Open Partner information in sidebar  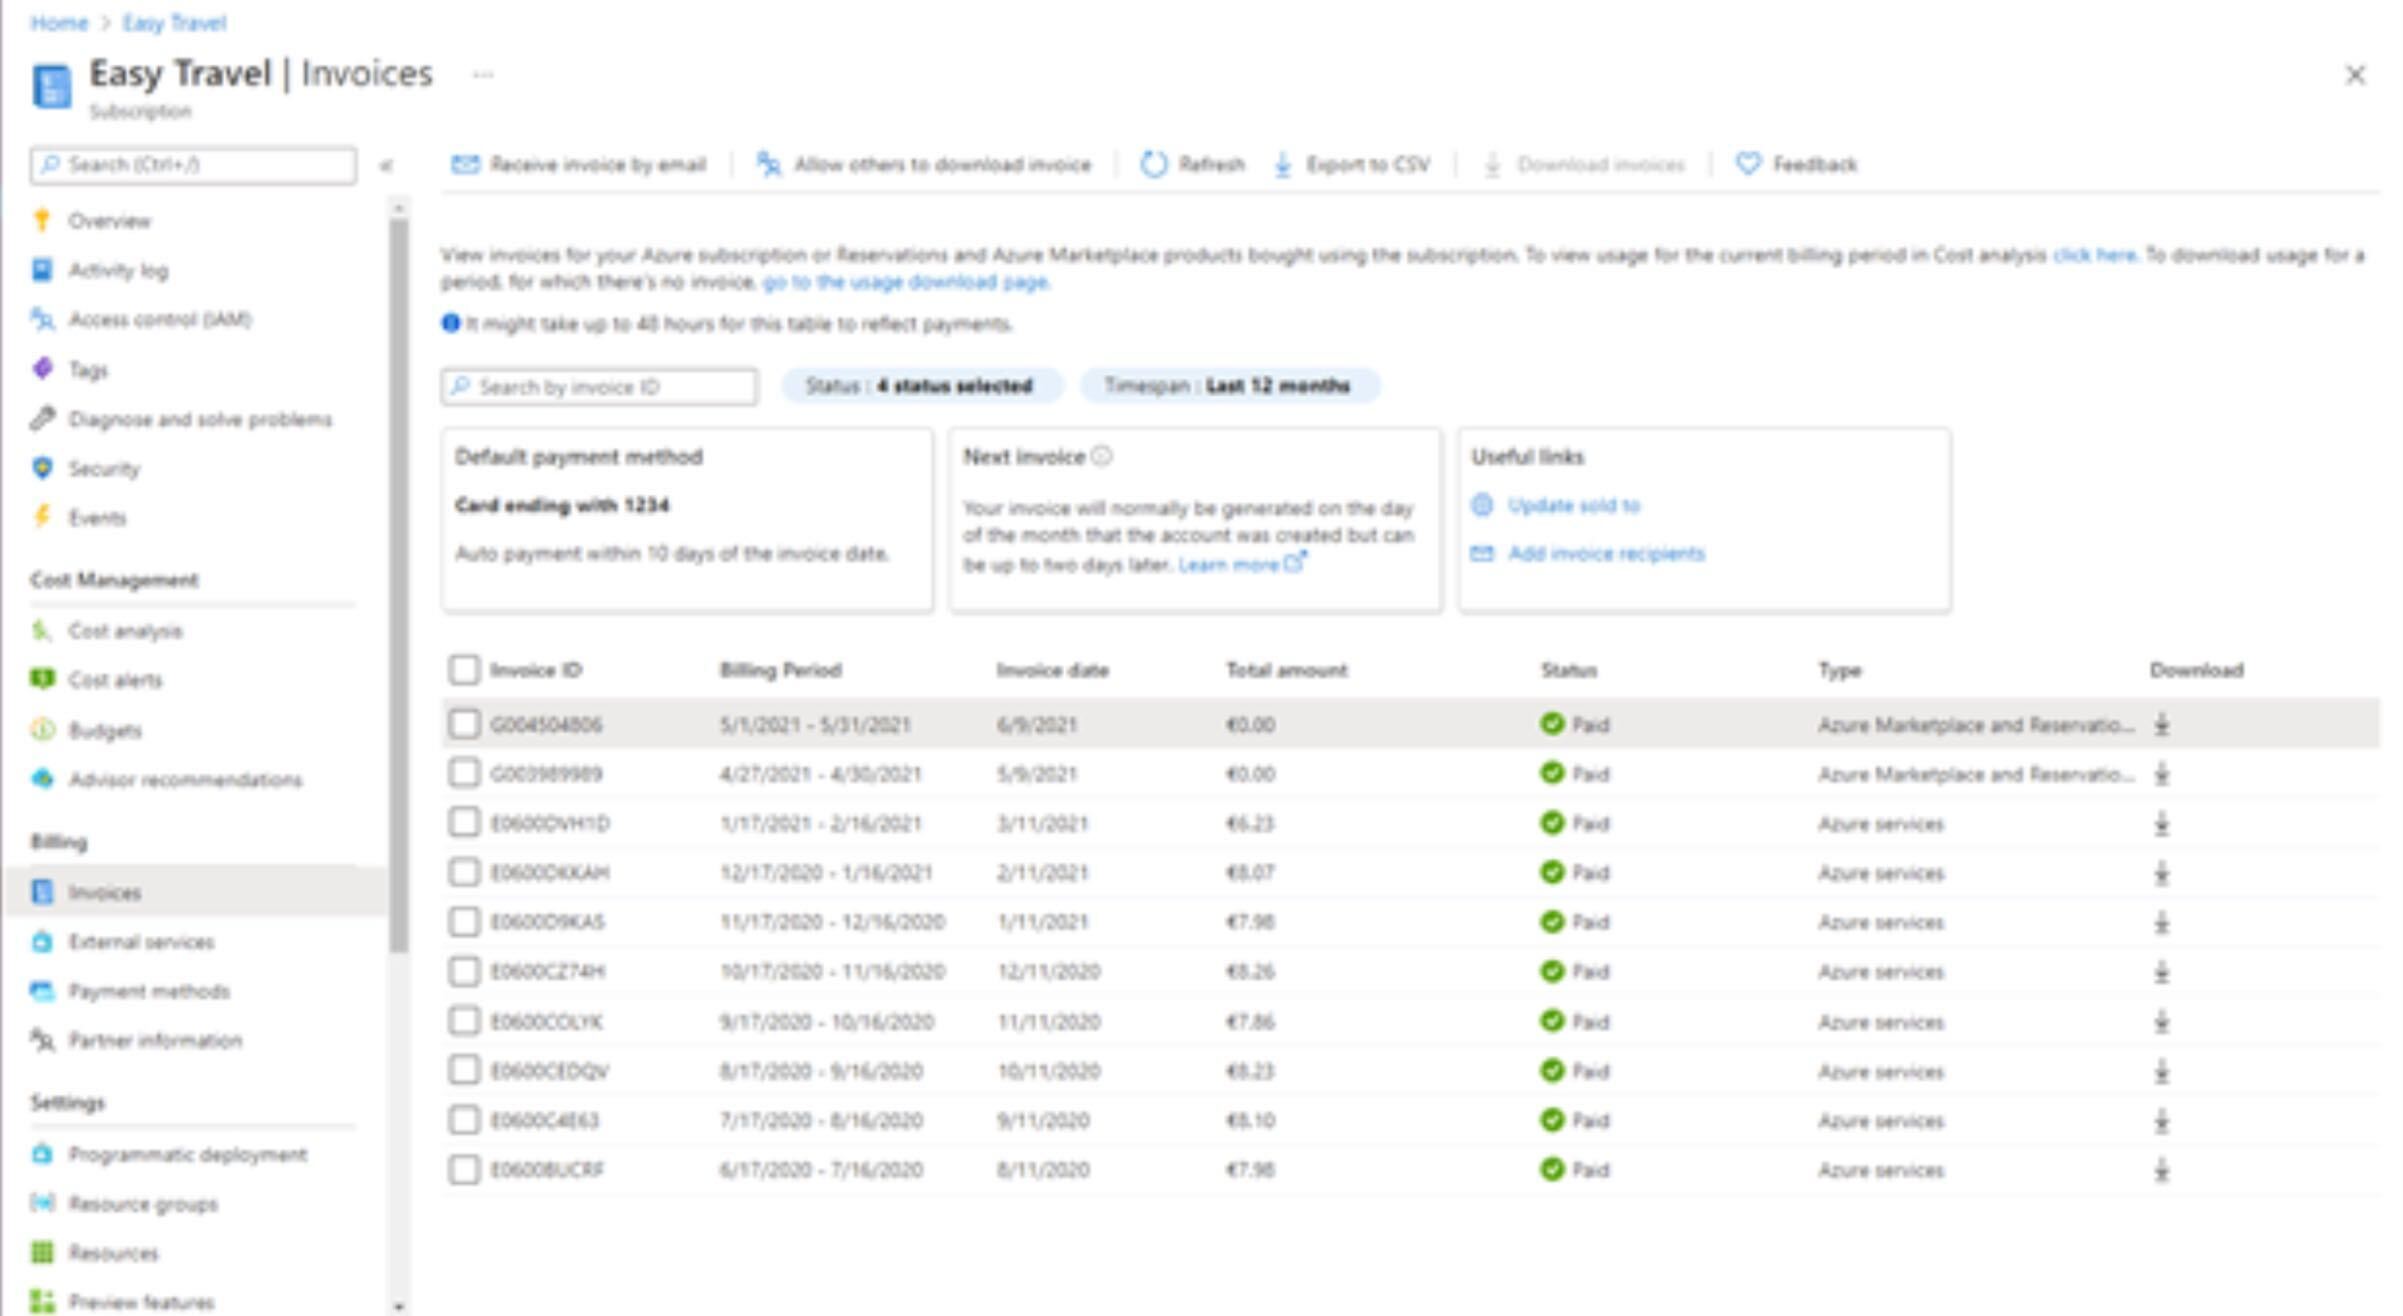click(x=155, y=1041)
